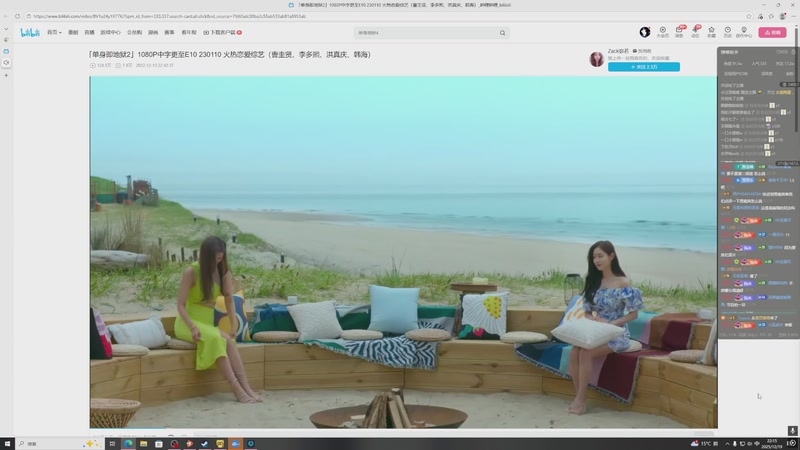
Task: Focus the bilibili search input field
Action: click(426, 33)
